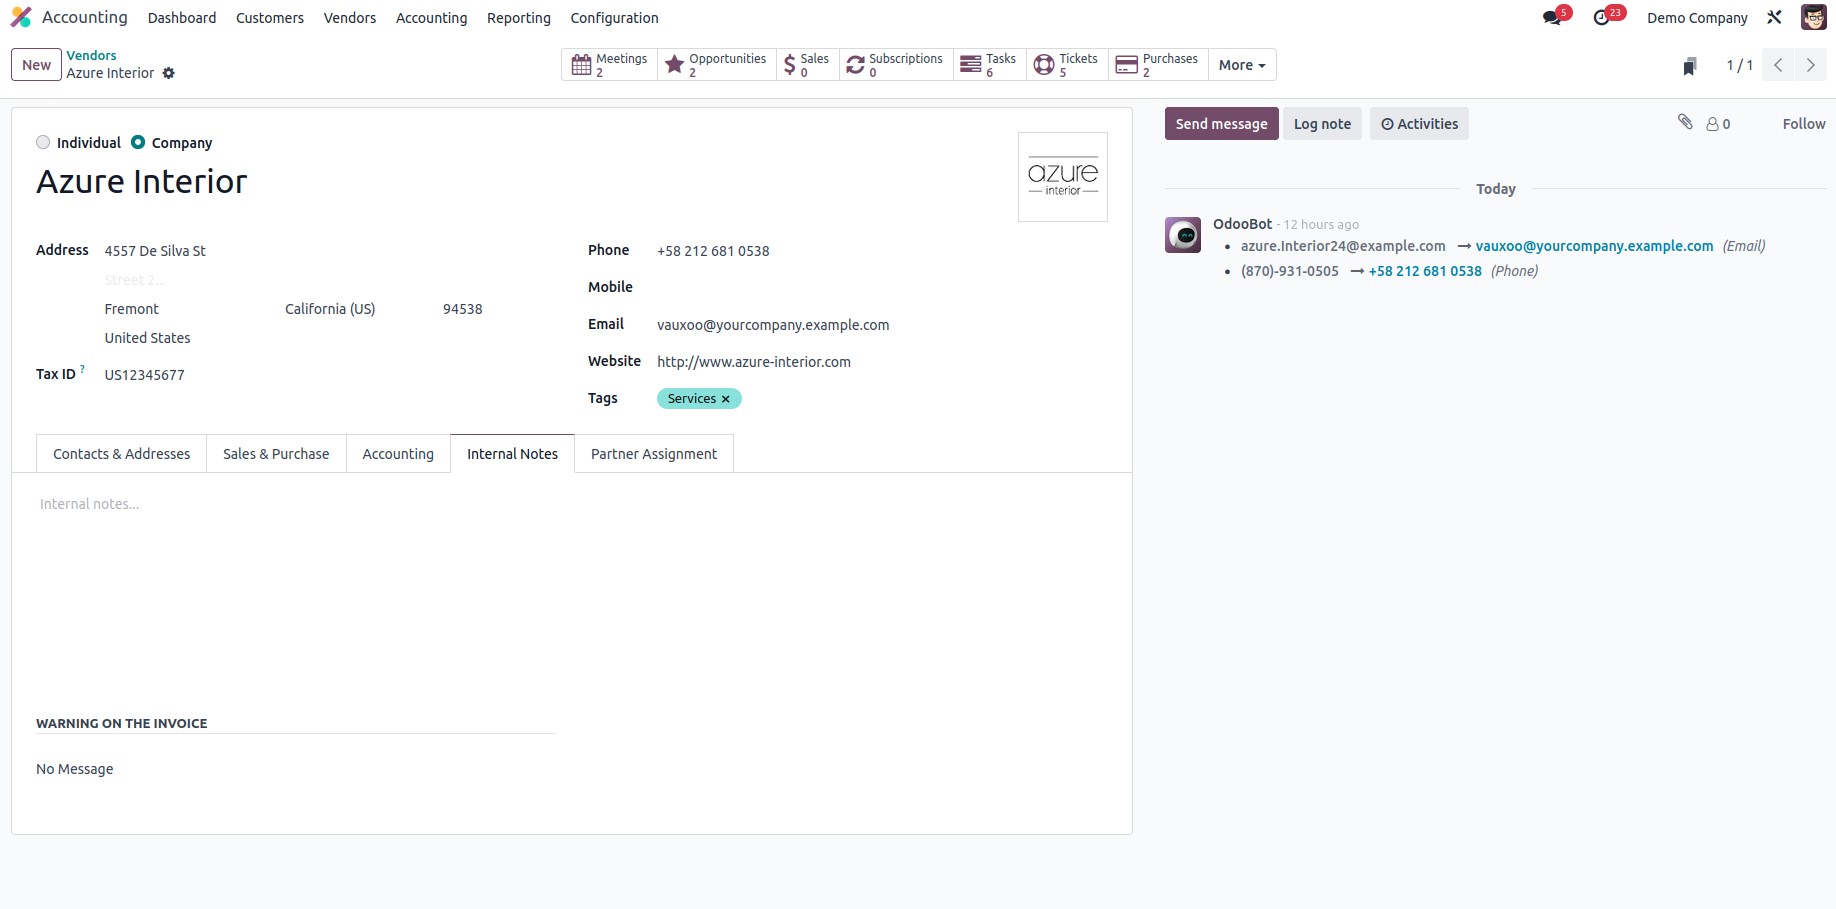The height and width of the screenshot is (909, 1836).
Task: Click the record pager 1 / 1
Action: (1739, 65)
